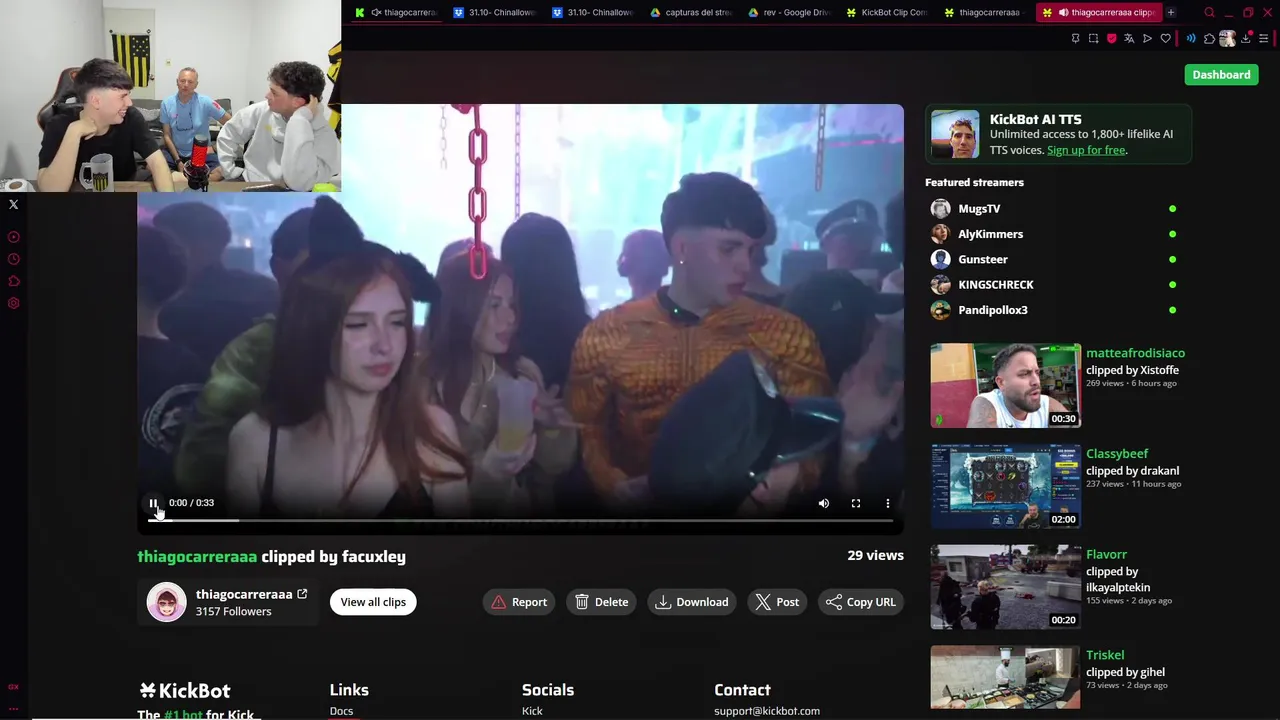The image size is (1280, 720).
Task: Open the green Dashboard button
Action: (x=1221, y=74)
